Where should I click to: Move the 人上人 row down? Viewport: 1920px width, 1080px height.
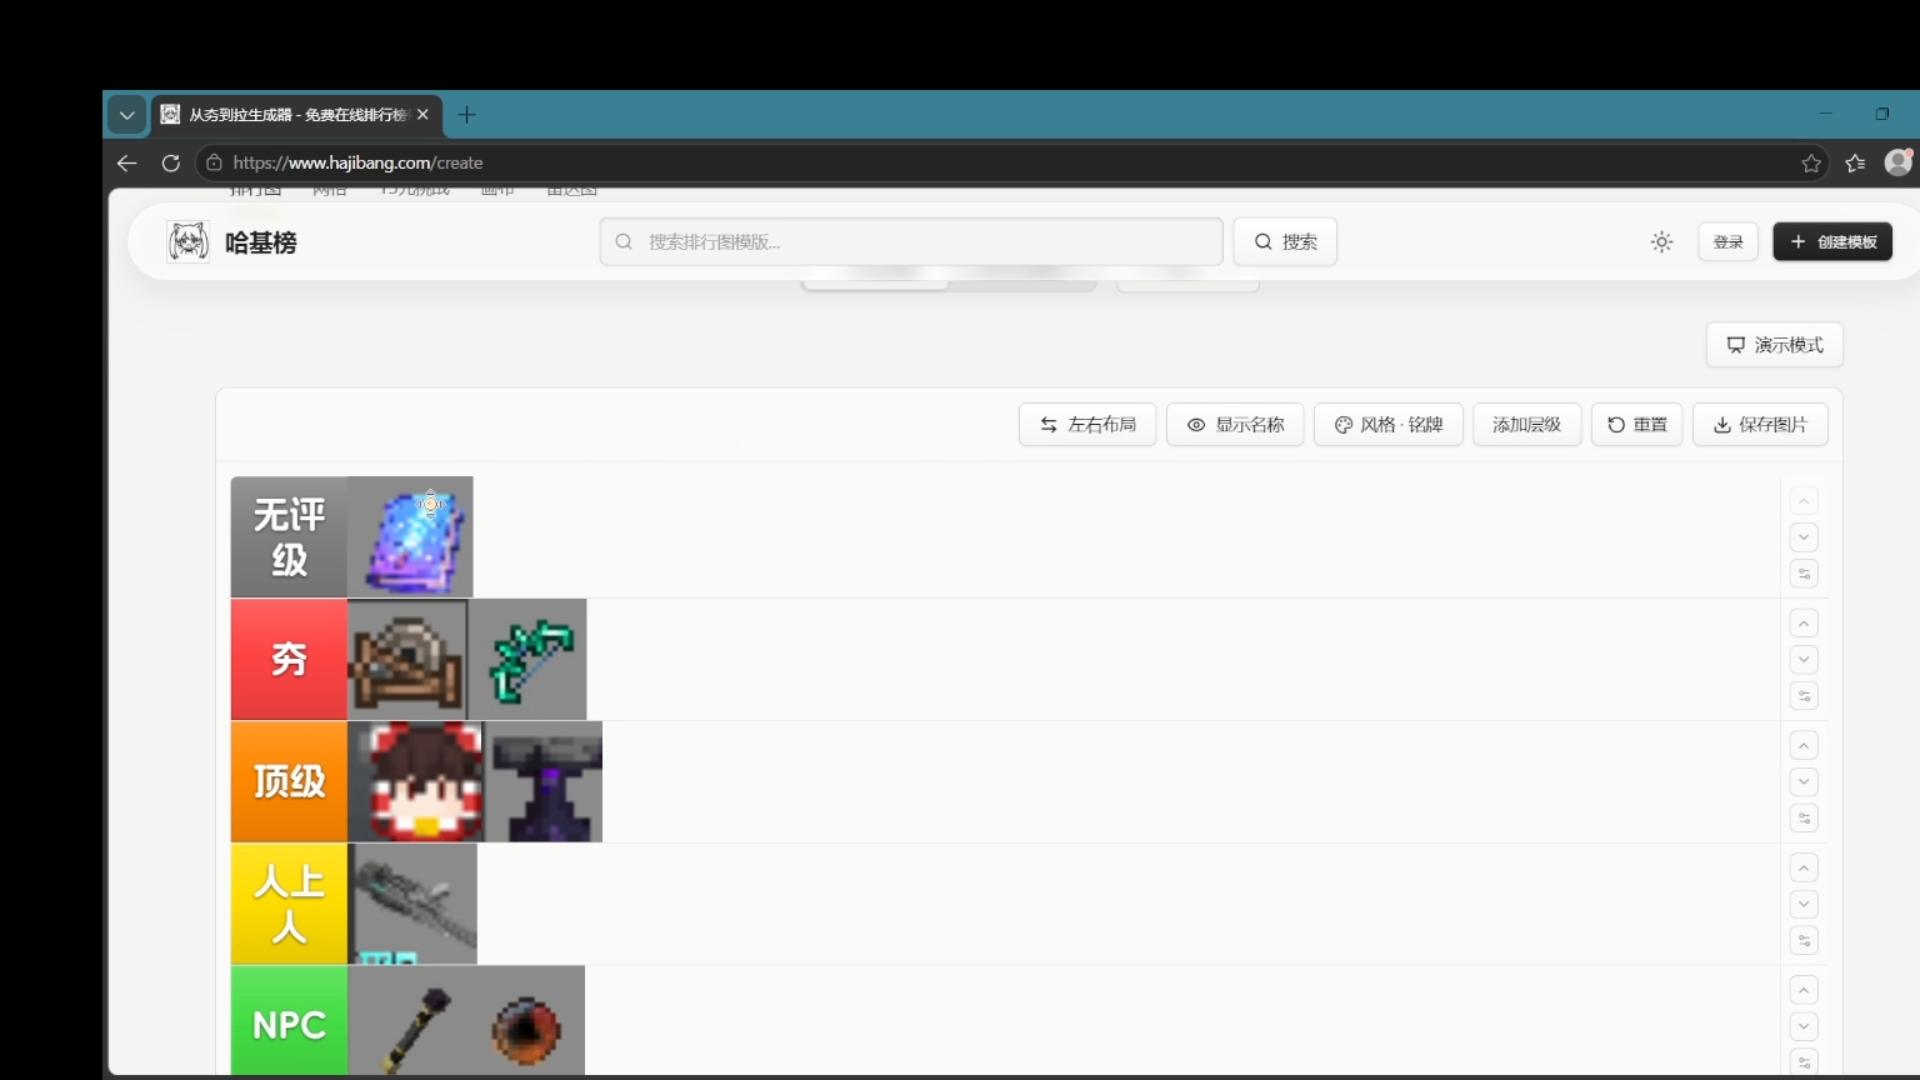click(1804, 905)
